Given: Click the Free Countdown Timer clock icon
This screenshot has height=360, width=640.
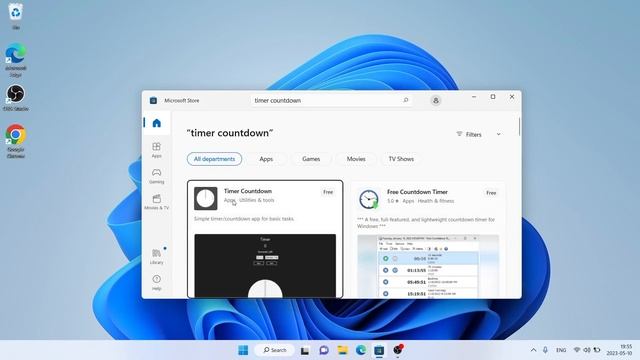Looking at the screenshot, I should 369,199.
